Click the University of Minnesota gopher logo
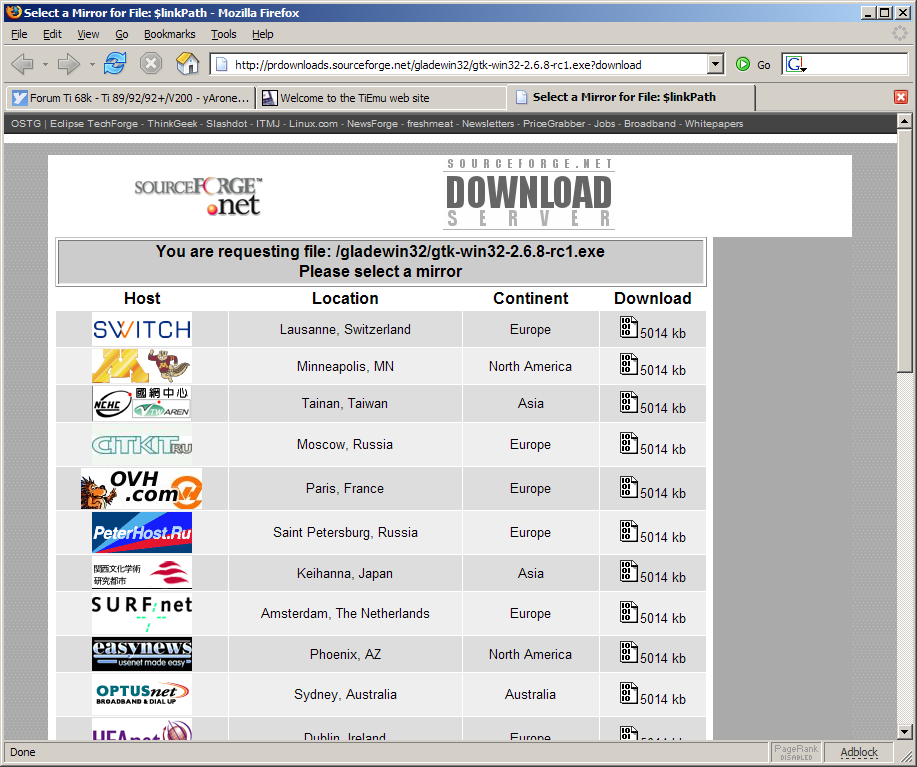917x767 pixels. (142, 366)
